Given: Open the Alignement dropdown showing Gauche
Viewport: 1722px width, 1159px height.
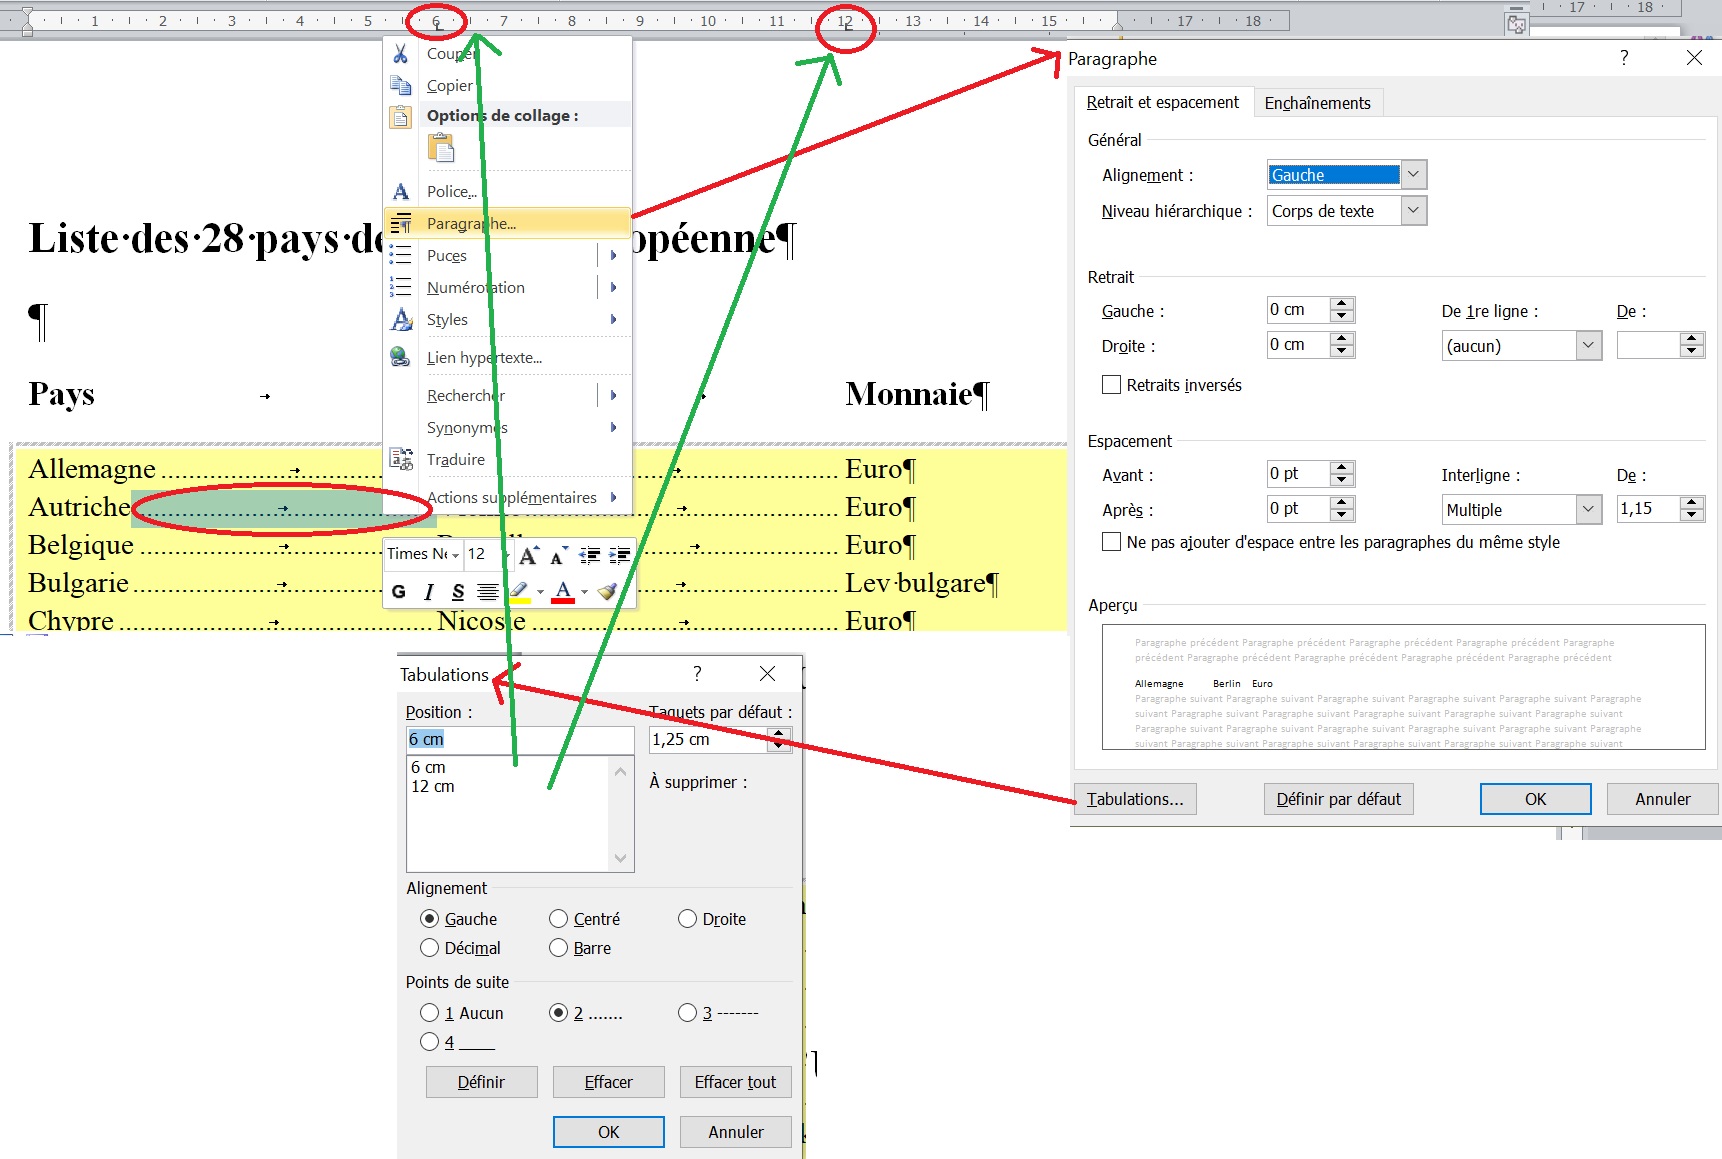Looking at the screenshot, I should (1412, 175).
